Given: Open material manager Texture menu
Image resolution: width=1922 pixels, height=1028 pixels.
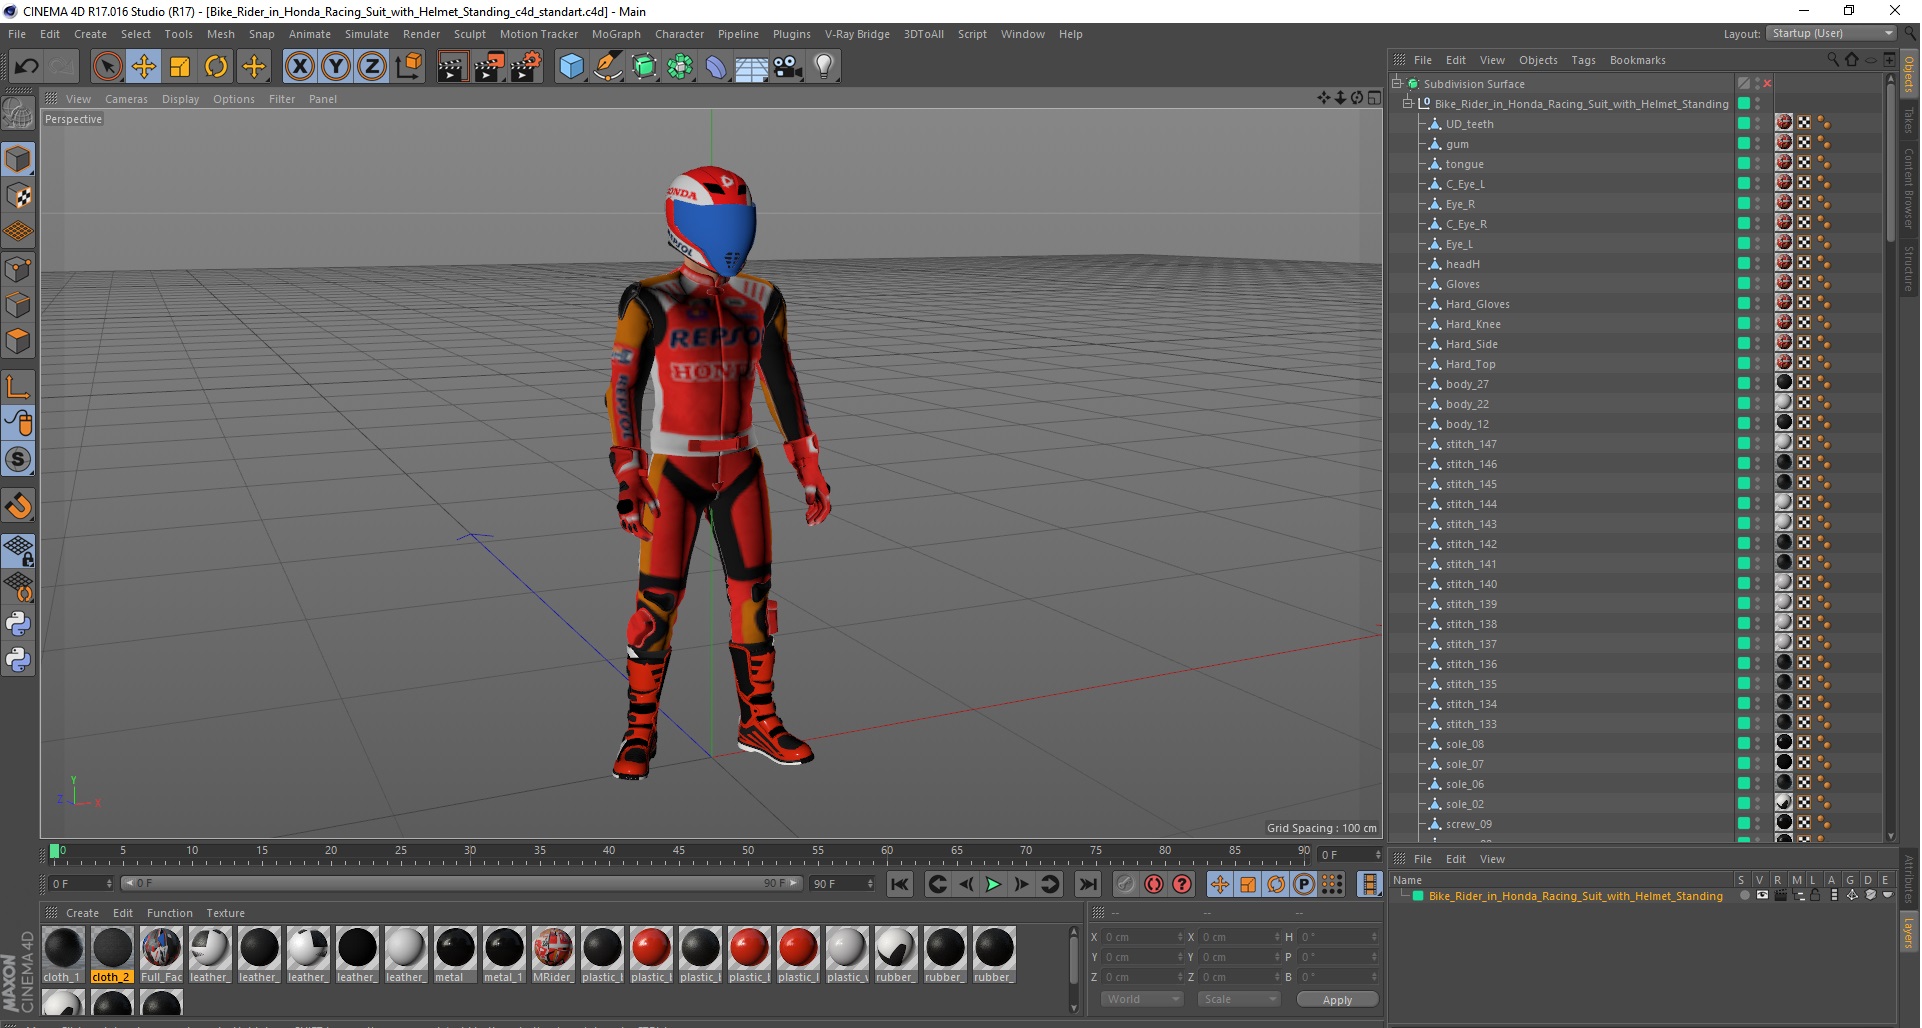Looking at the screenshot, I should click(225, 914).
